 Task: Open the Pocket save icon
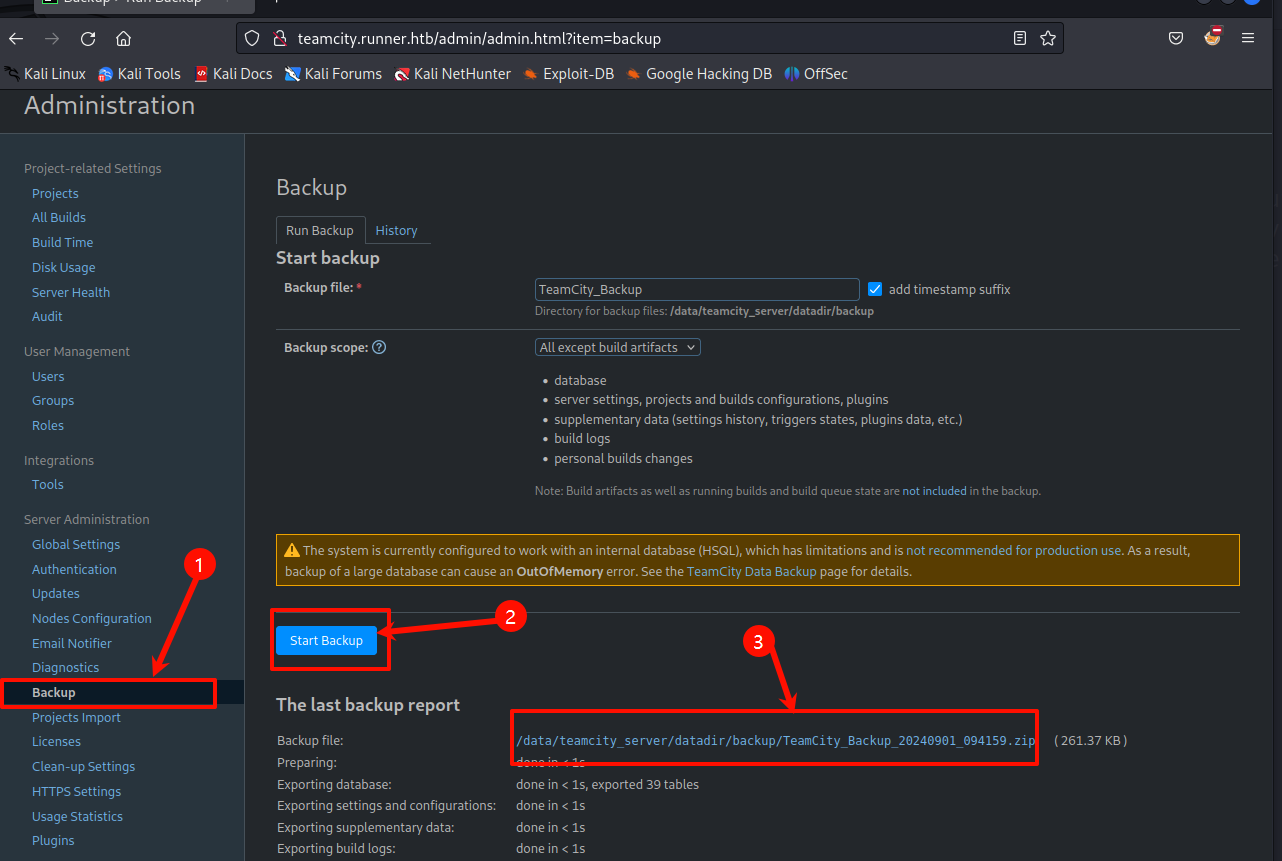pos(1176,38)
